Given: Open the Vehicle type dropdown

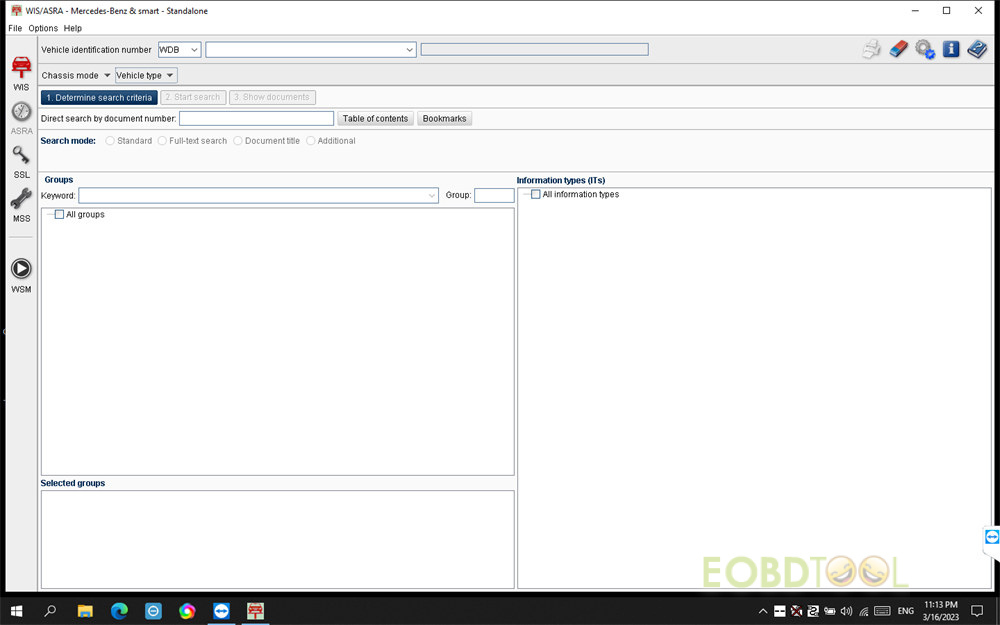Looking at the screenshot, I should [x=146, y=75].
